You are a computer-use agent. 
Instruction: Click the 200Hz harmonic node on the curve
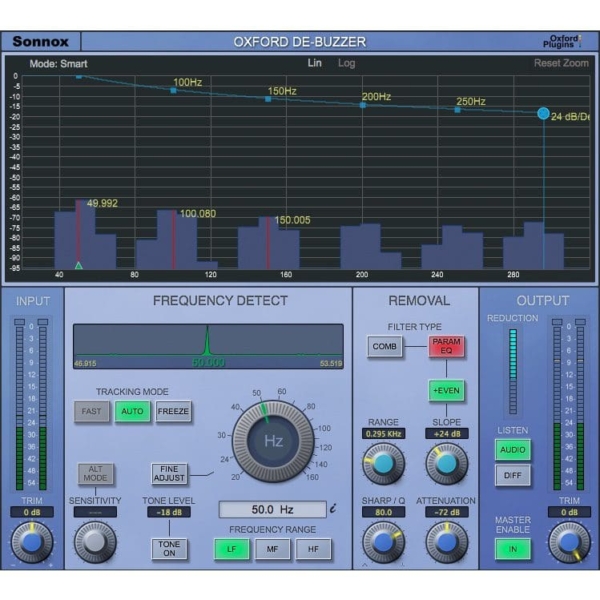pyautogui.click(x=362, y=105)
